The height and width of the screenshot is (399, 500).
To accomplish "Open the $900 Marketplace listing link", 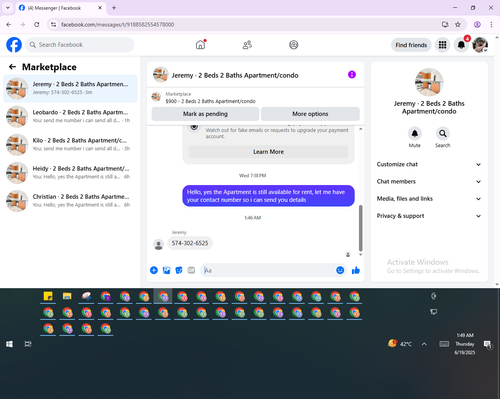I will tap(210, 101).
